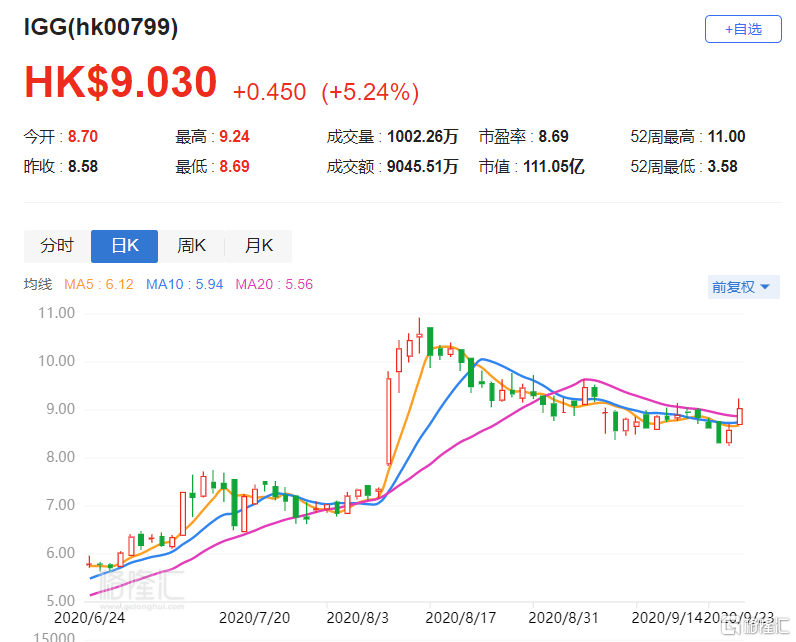This screenshot has width=796, height=642.
Task: Click the 昨收 previous close 8.58
Action: [83, 166]
